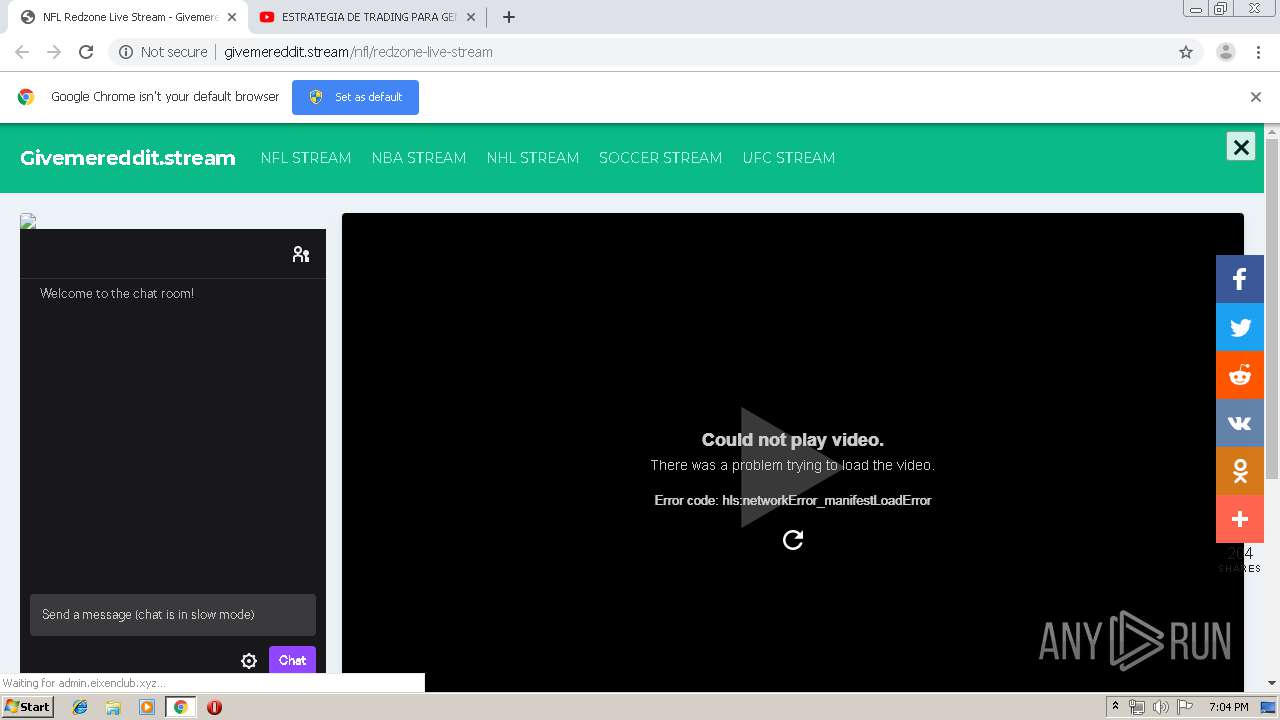Viewport: 1280px width, 720px height.
Task: Share on Odnoklassniki from the side bar
Action: (1240, 471)
